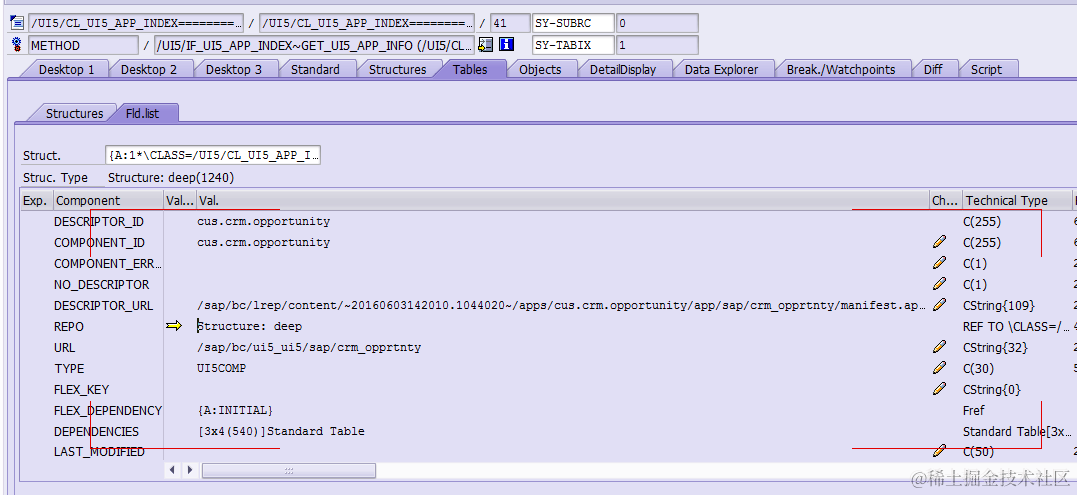This screenshot has width=1077, height=495.
Task: Select the Fld.list sub-tab
Action: [142, 113]
